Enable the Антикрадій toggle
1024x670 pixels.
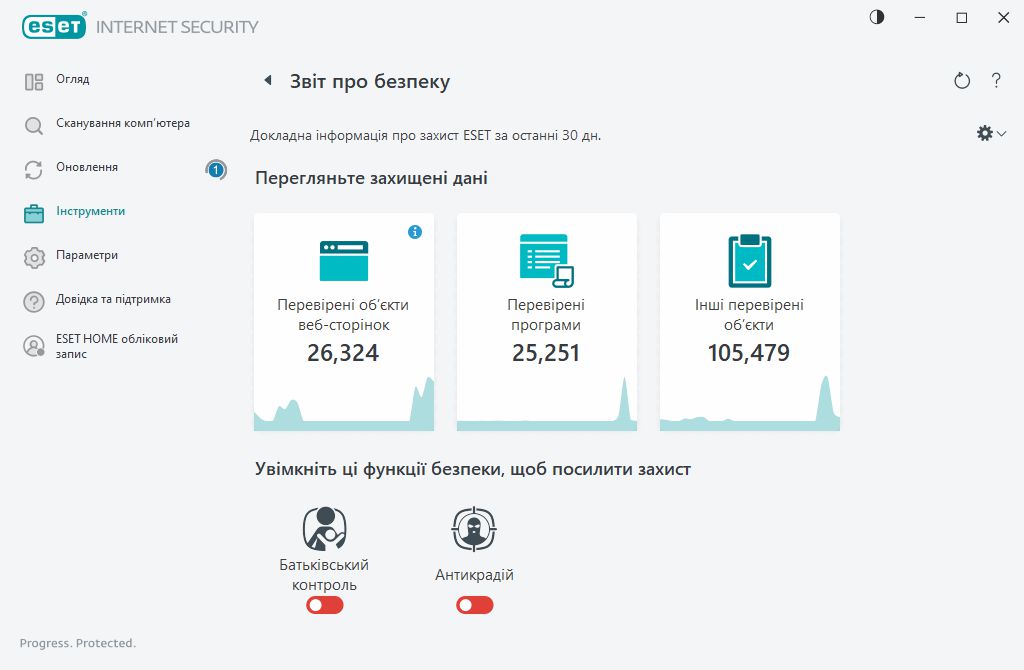[475, 605]
